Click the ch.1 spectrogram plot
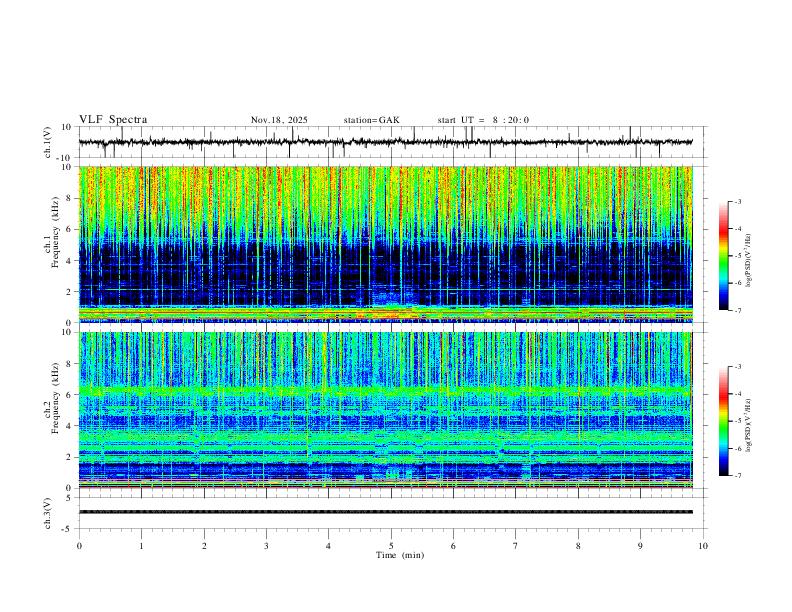This screenshot has width=792, height=612. pyautogui.click(x=386, y=244)
